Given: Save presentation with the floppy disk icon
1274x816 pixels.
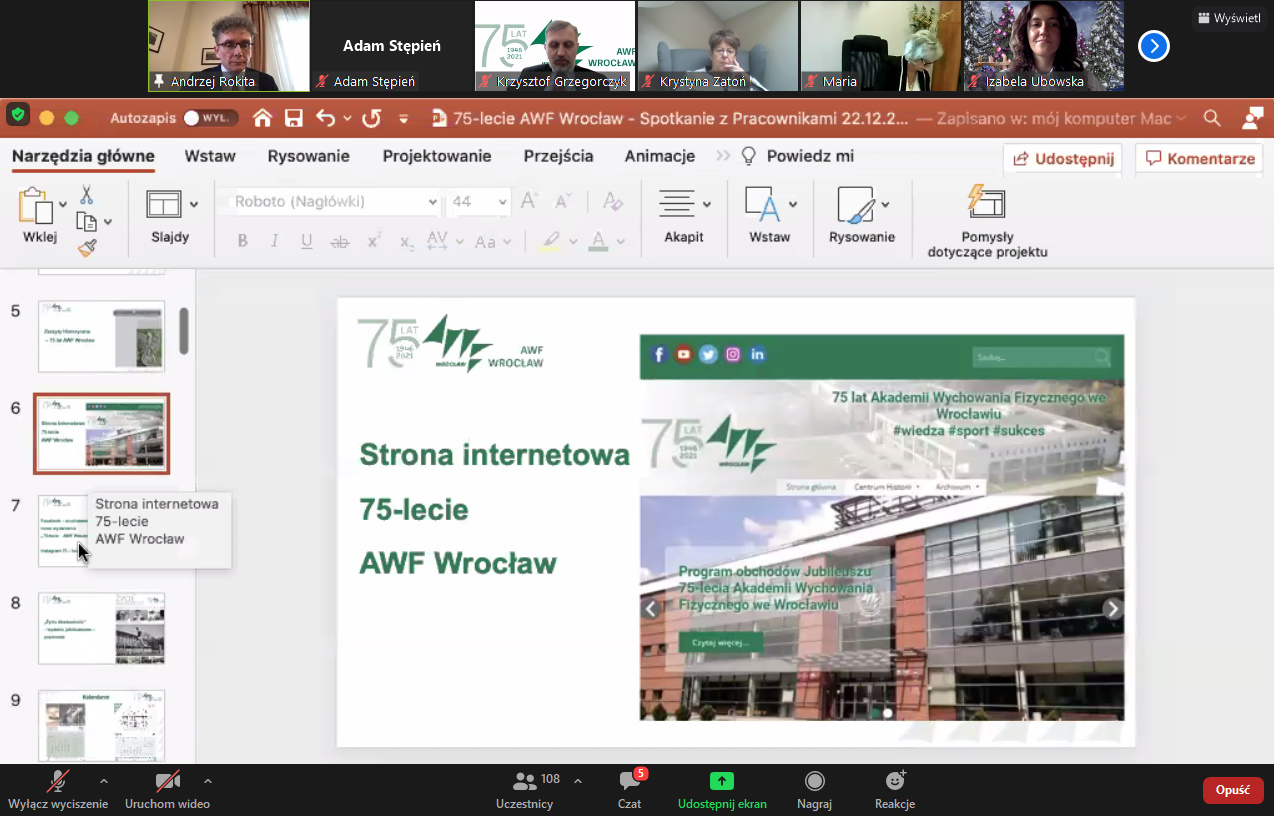Looking at the screenshot, I should click(x=293, y=118).
